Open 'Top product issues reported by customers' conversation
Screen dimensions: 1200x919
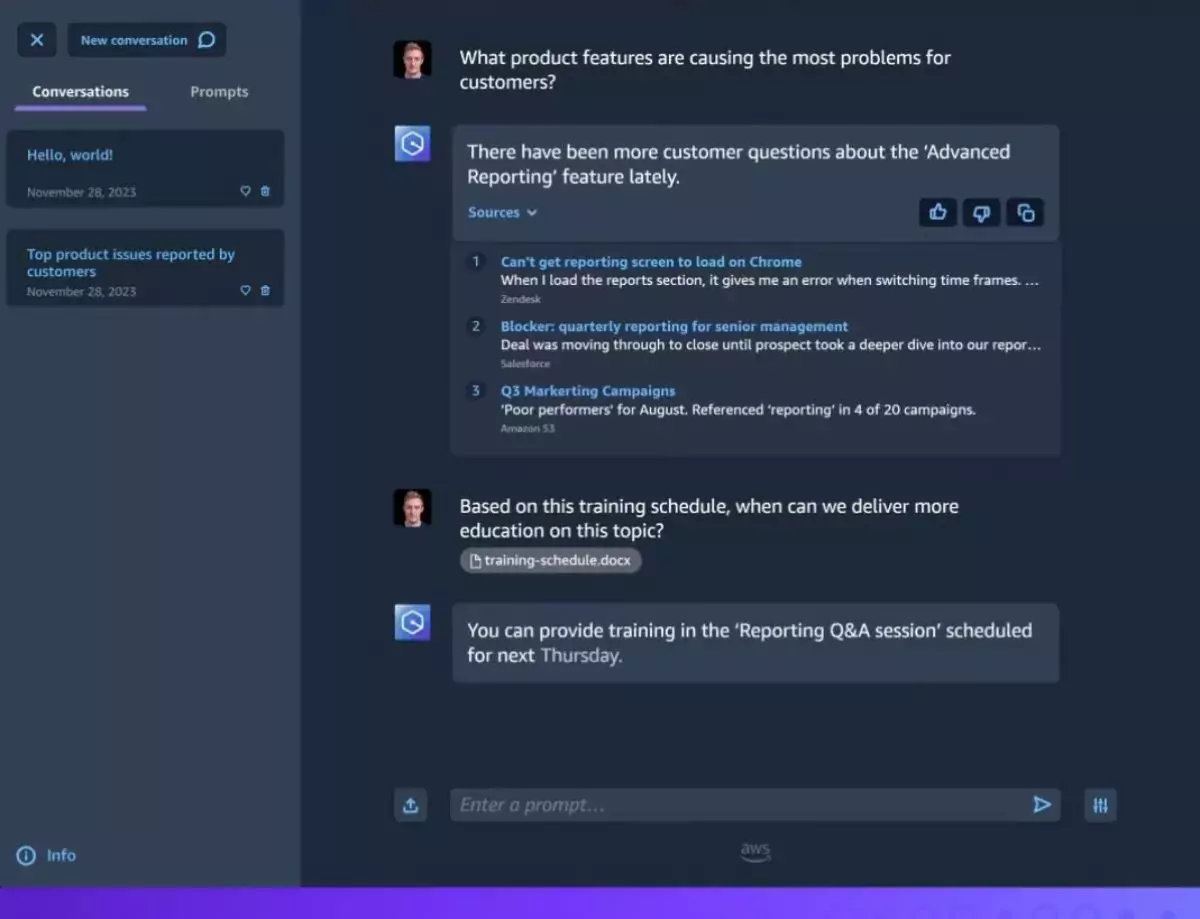click(x=145, y=268)
